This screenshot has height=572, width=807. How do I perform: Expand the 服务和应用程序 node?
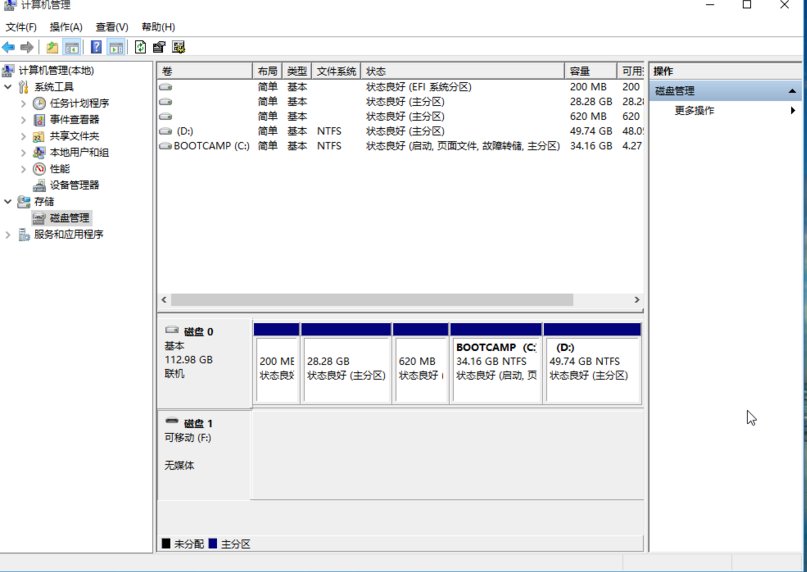click(x=8, y=235)
